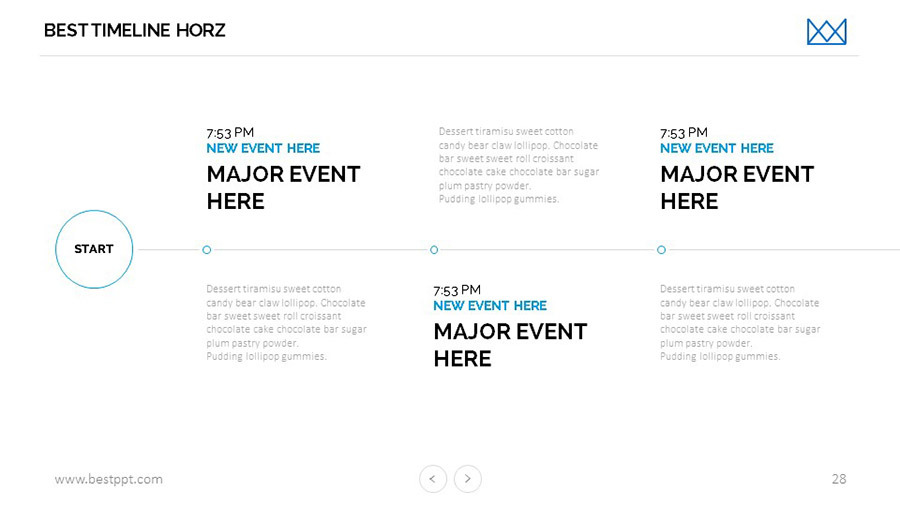Click the START circle
900x506 pixels.
(x=94, y=249)
